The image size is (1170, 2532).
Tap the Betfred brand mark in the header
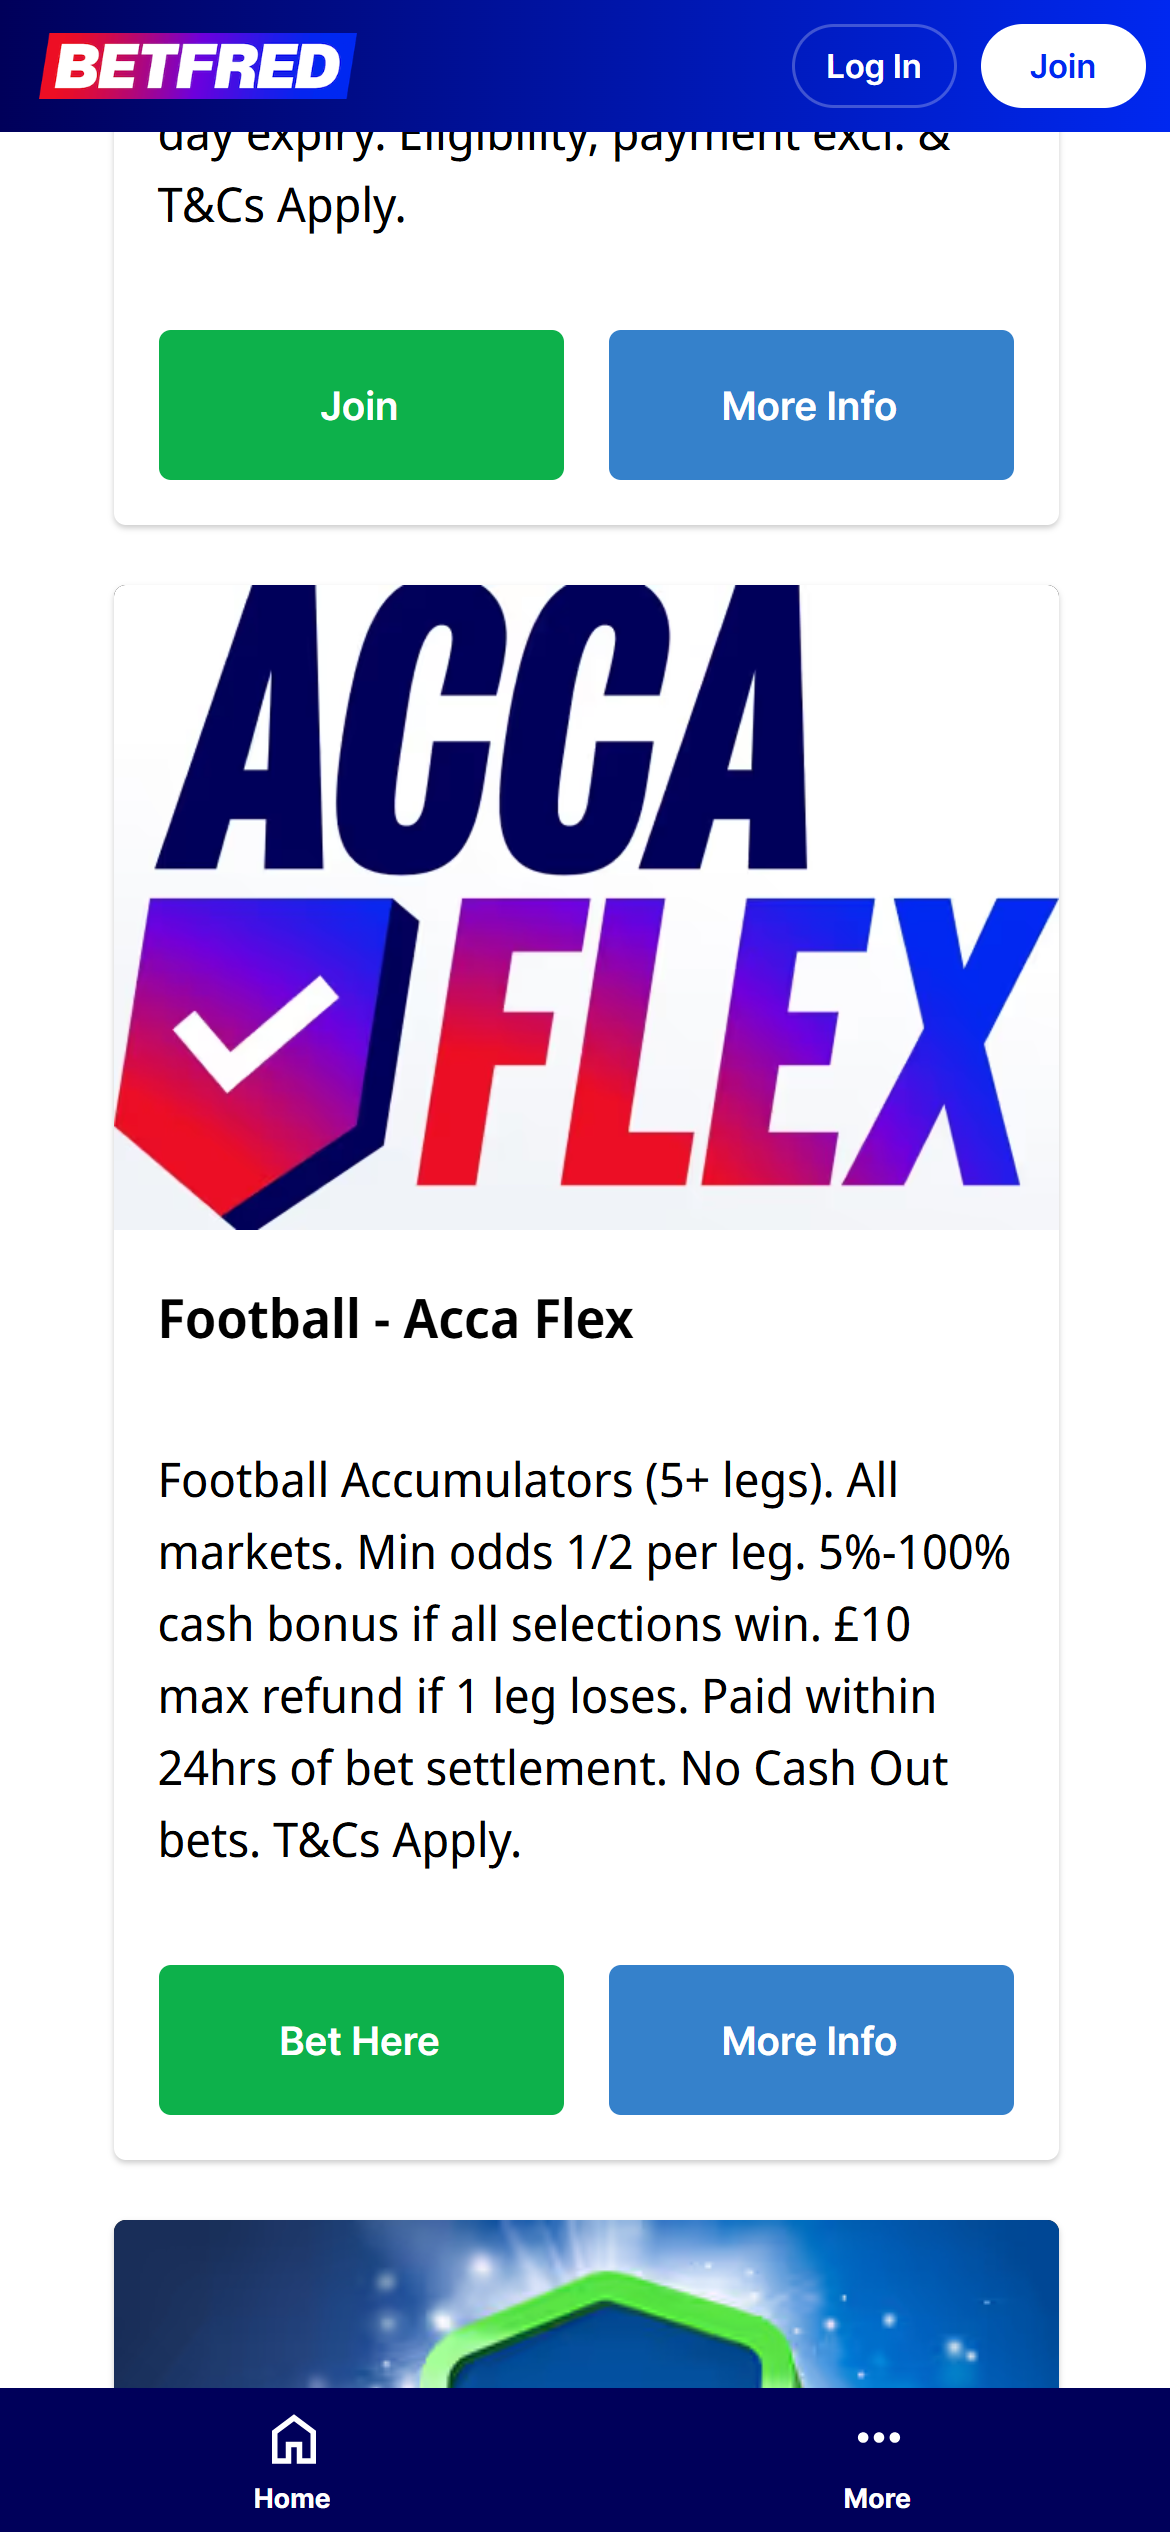click(x=200, y=66)
